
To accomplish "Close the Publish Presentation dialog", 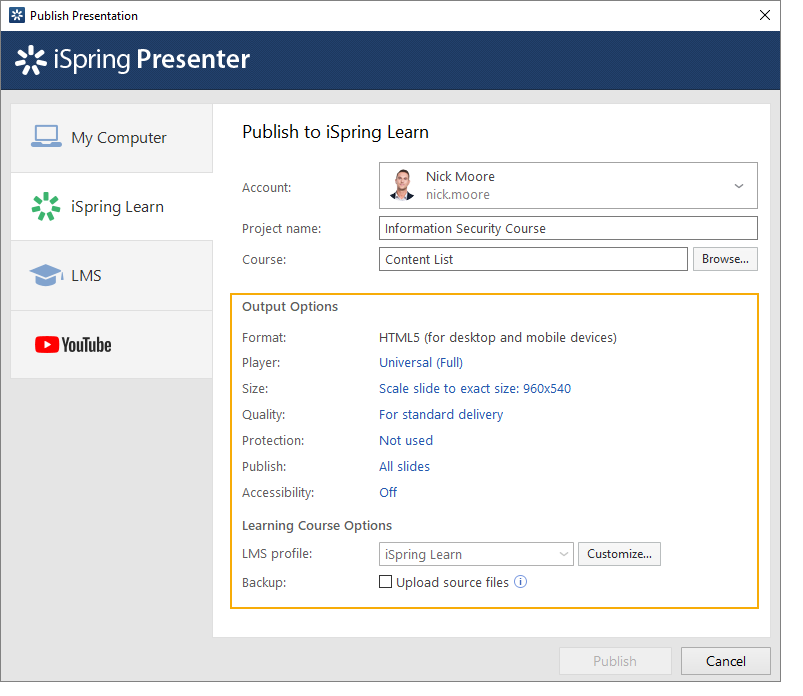I will point(765,15).
